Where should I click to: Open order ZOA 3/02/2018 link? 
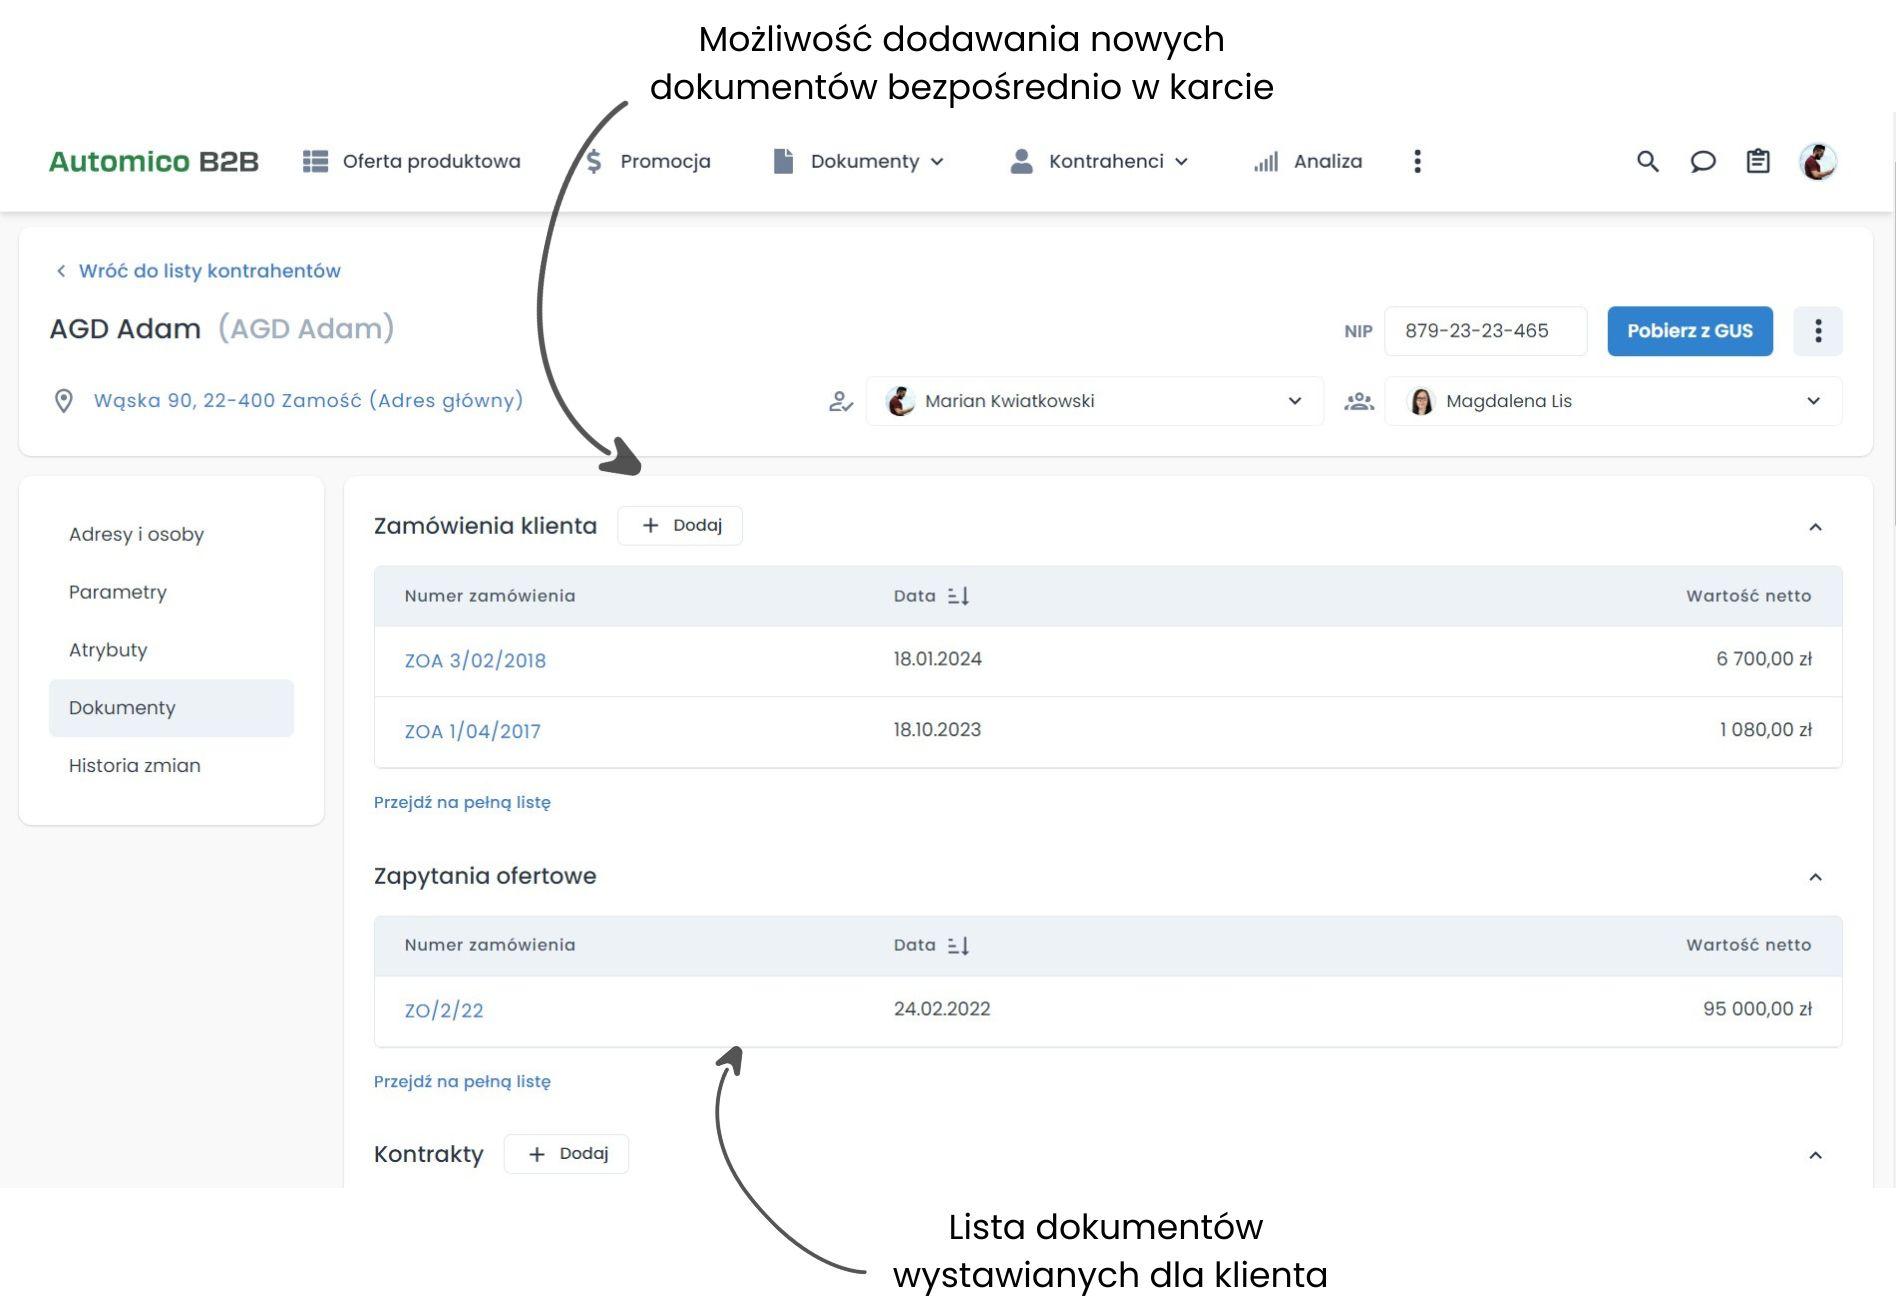pyautogui.click(x=475, y=660)
